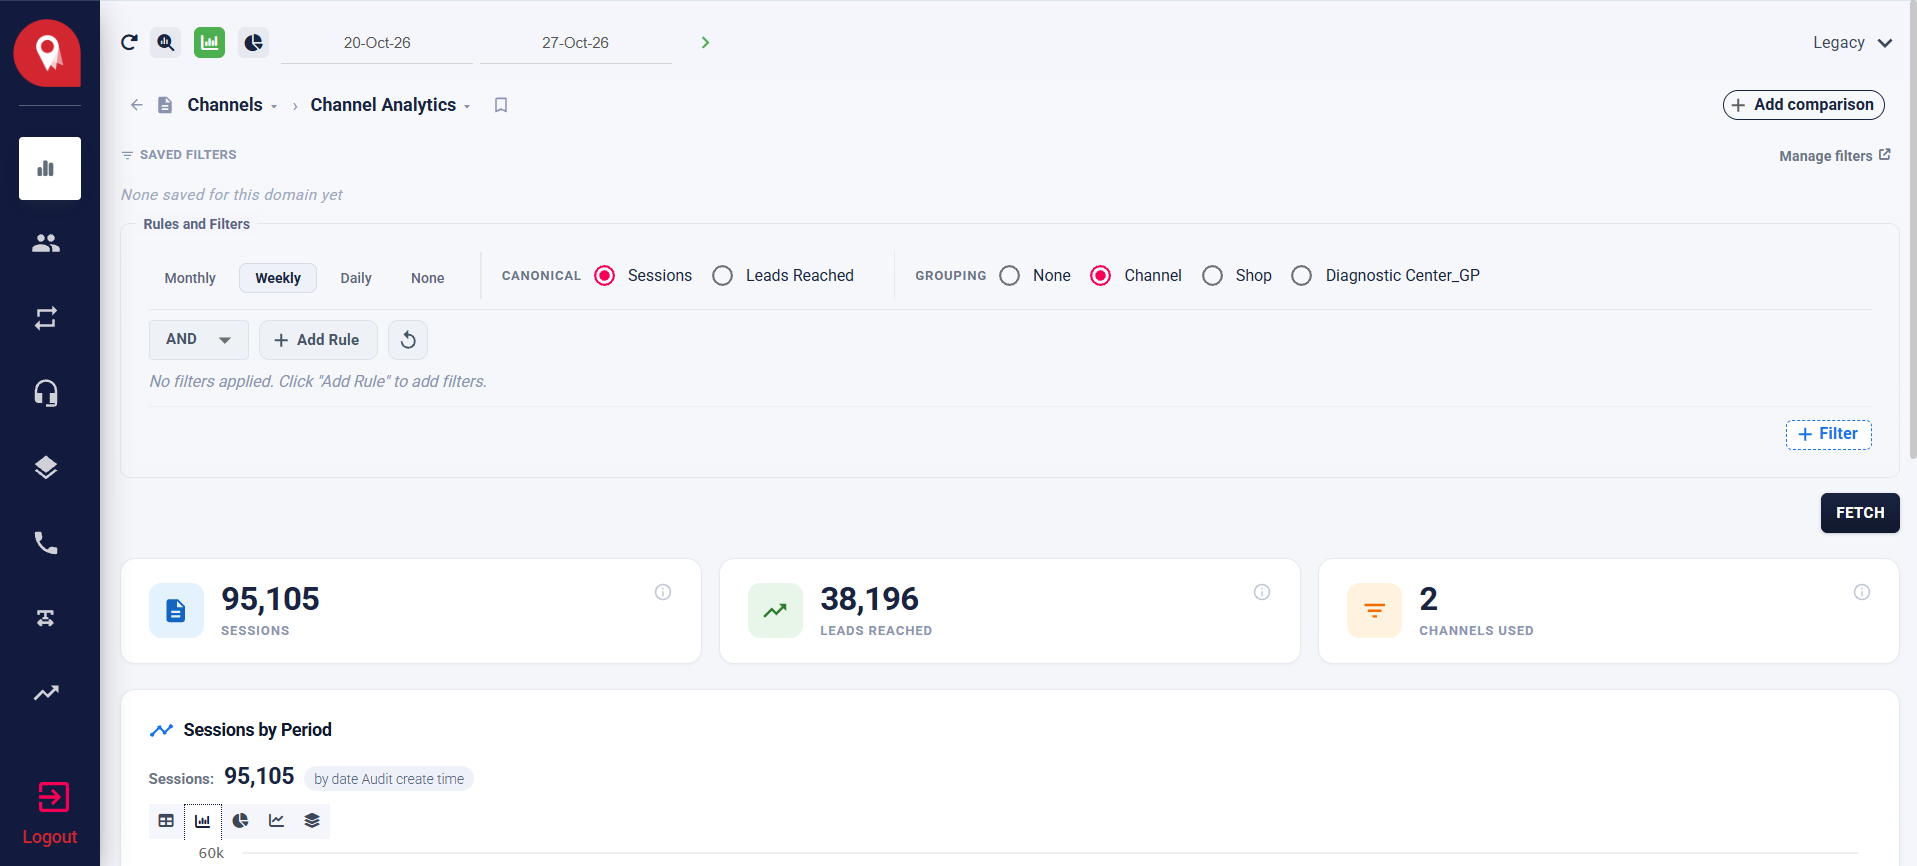Screen dimensions: 1917x866
Task: Reset the filter rules
Action: click(x=408, y=340)
